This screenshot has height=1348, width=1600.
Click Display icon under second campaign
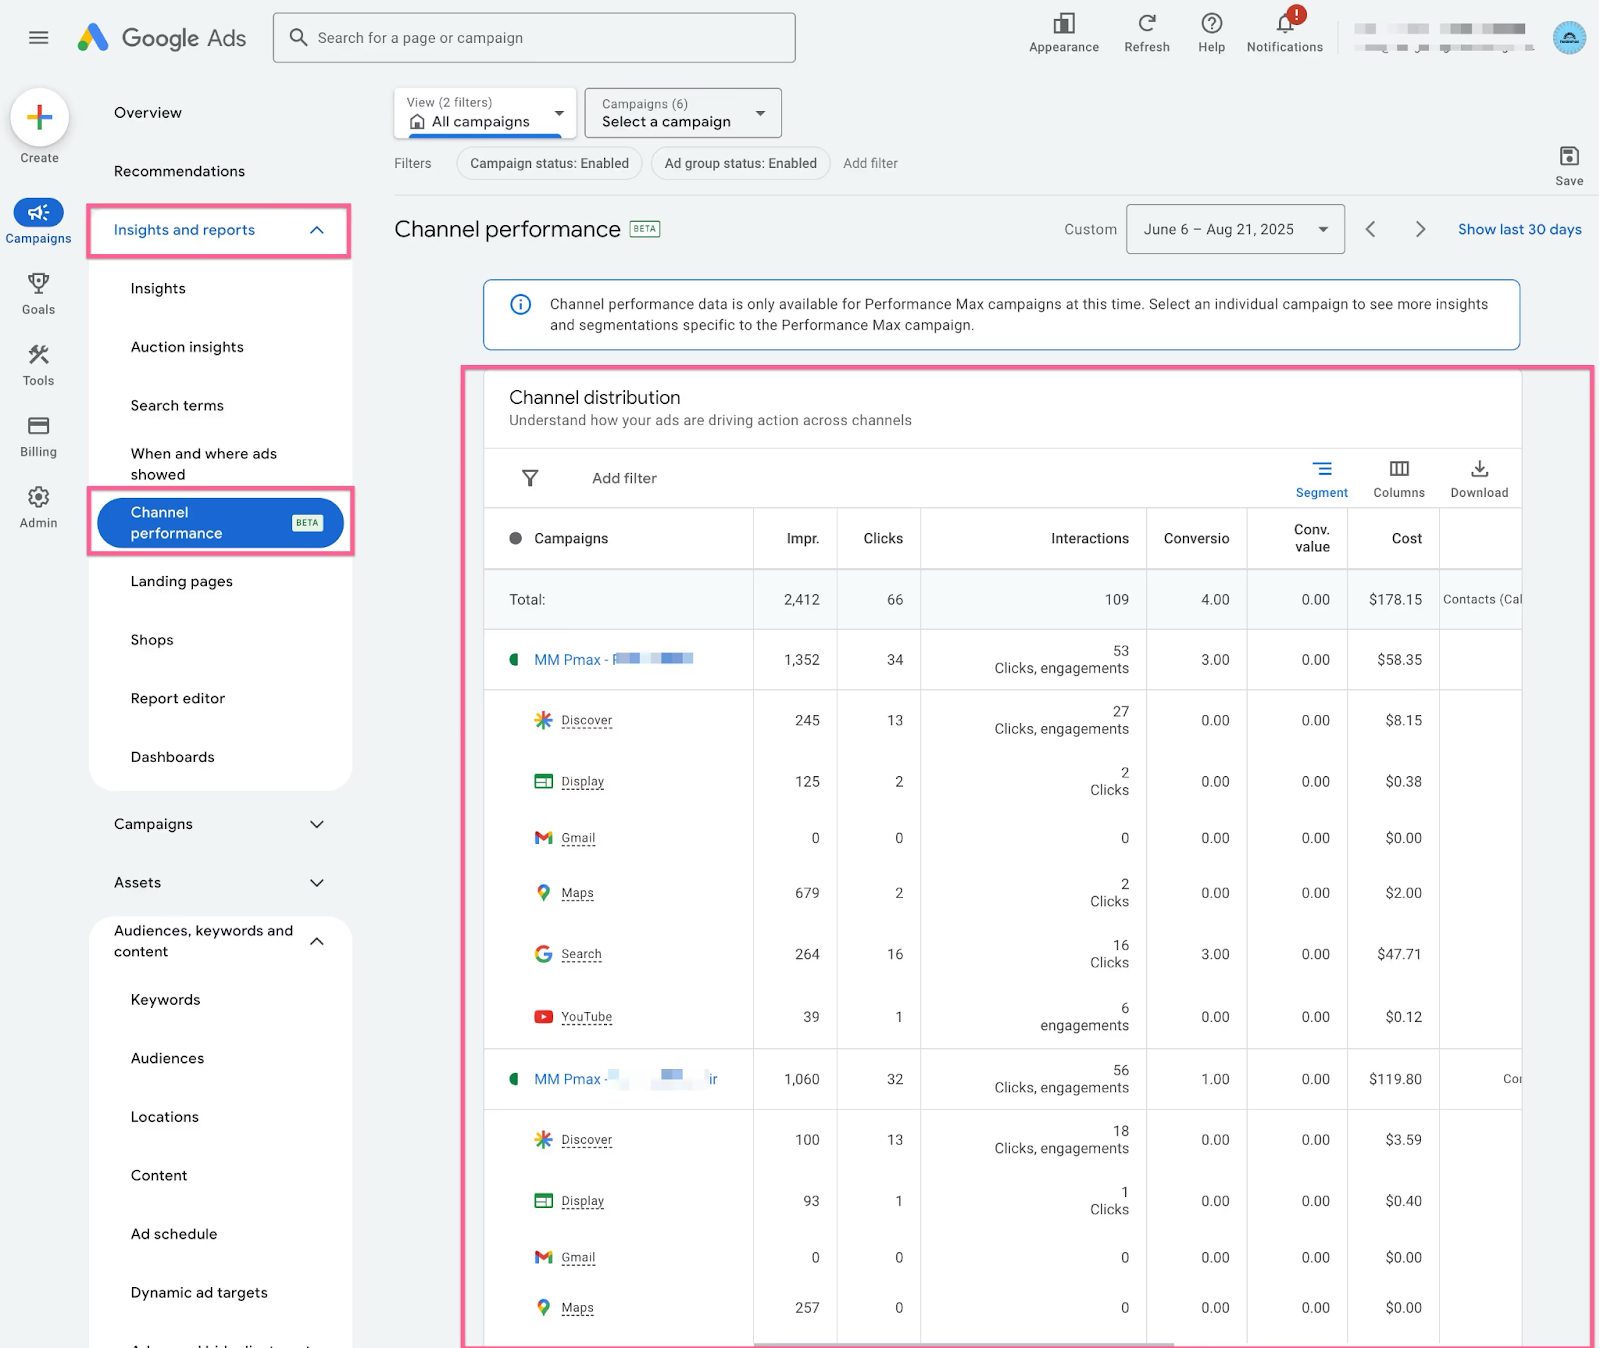pos(543,1201)
